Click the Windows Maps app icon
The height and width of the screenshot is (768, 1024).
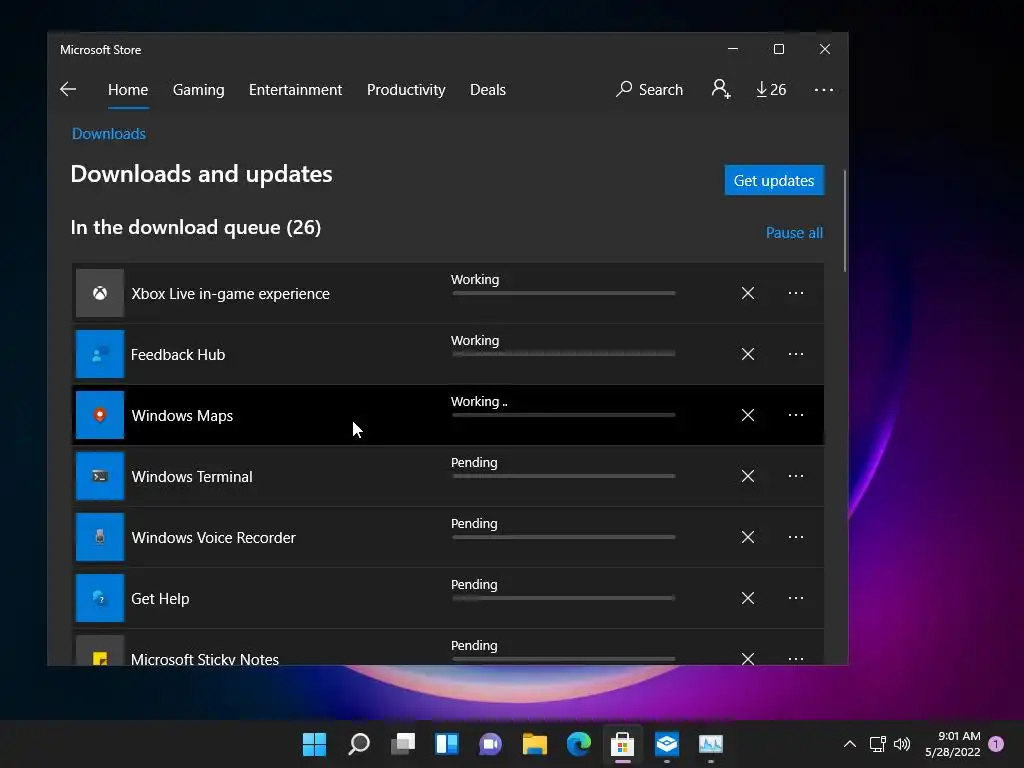tap(100, 415)
